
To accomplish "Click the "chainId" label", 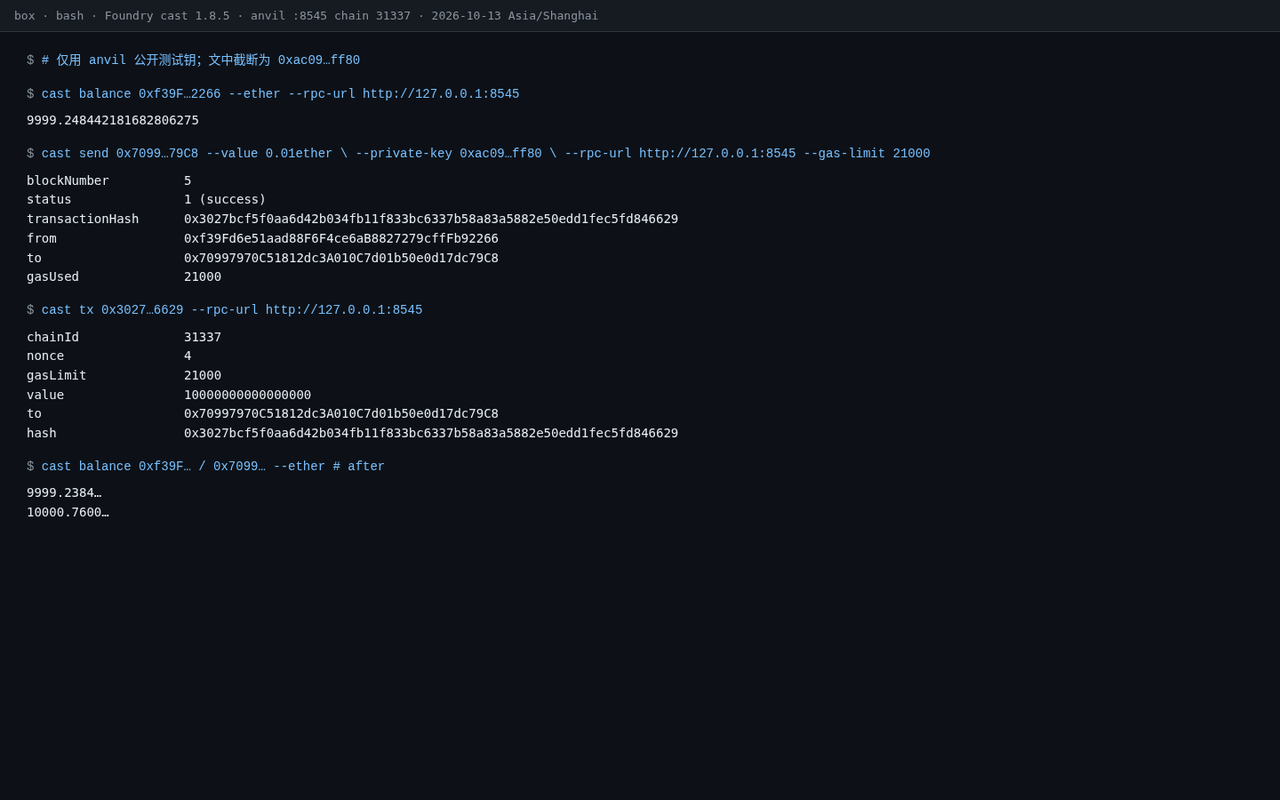I will [x=53, y=337].
